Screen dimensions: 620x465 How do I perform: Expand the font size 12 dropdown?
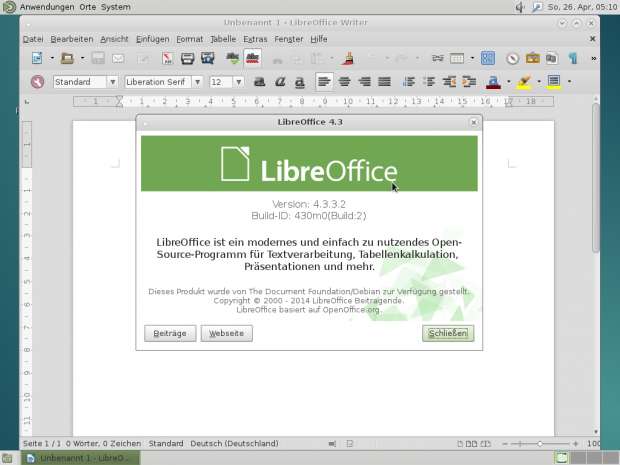coord(238,82)
